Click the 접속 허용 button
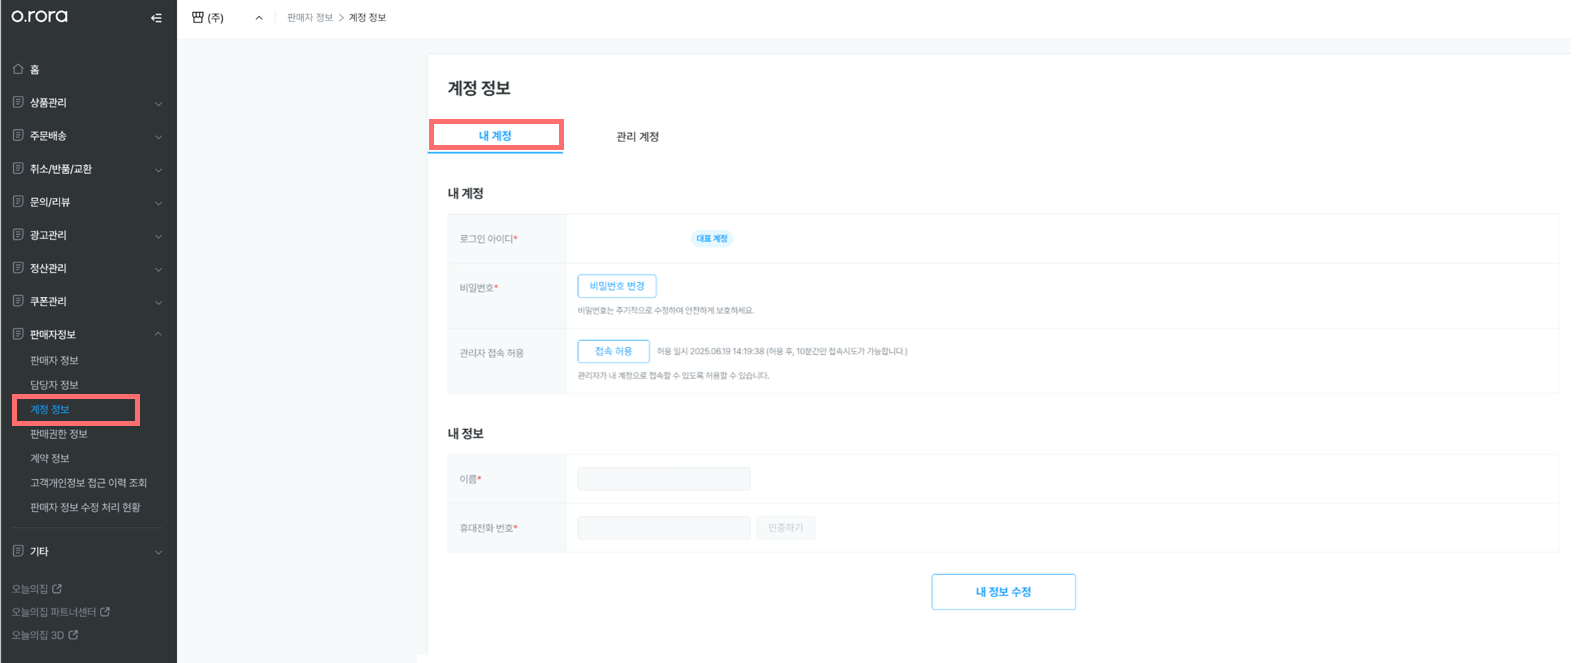Image resolution: width=1578 pixels, height=663 pixels. (x=614, y=351)
